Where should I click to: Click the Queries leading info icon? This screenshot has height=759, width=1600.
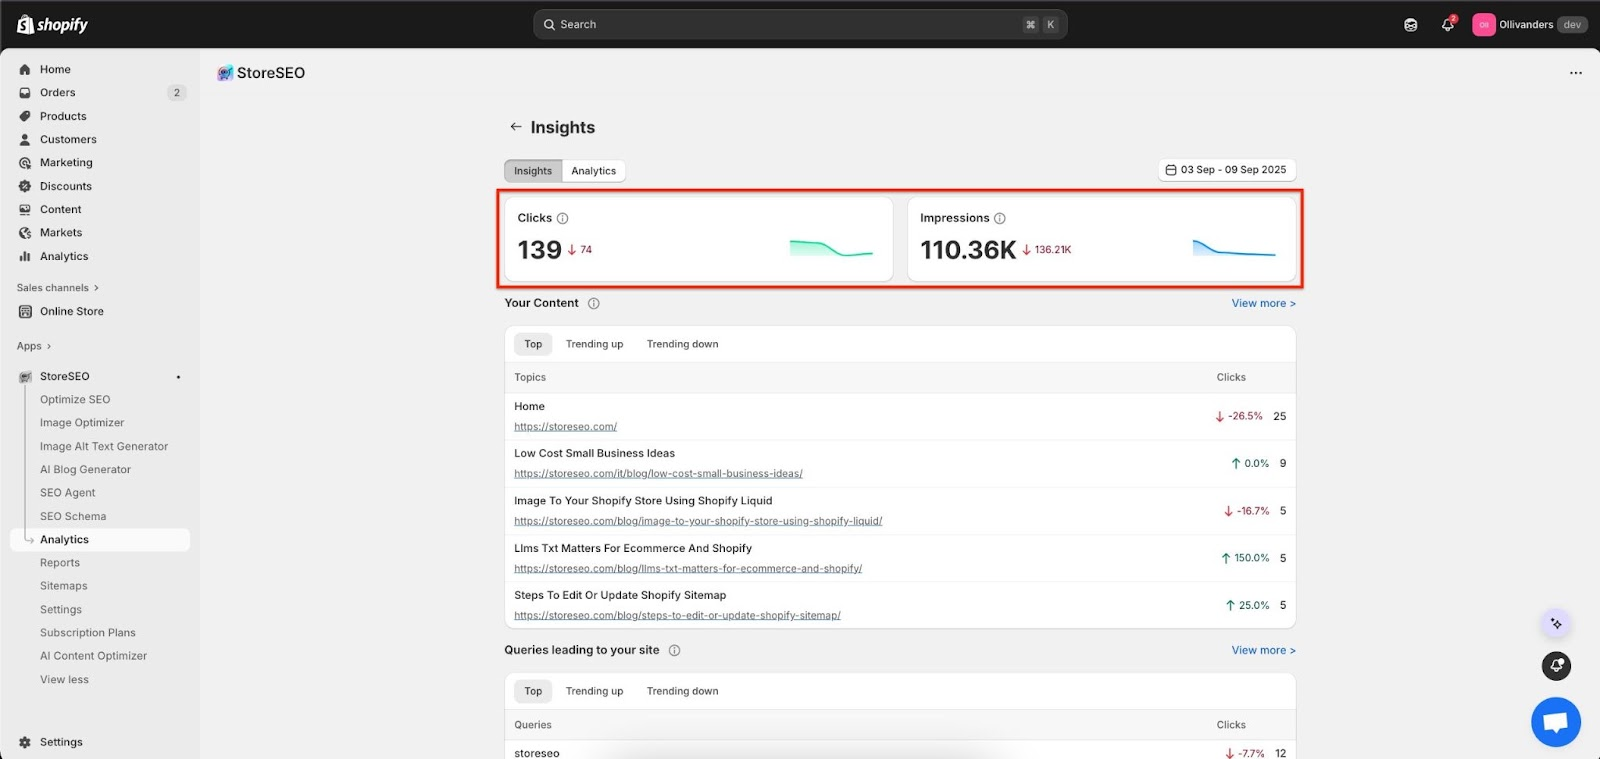pyautogui.click(x=674, y=650)
